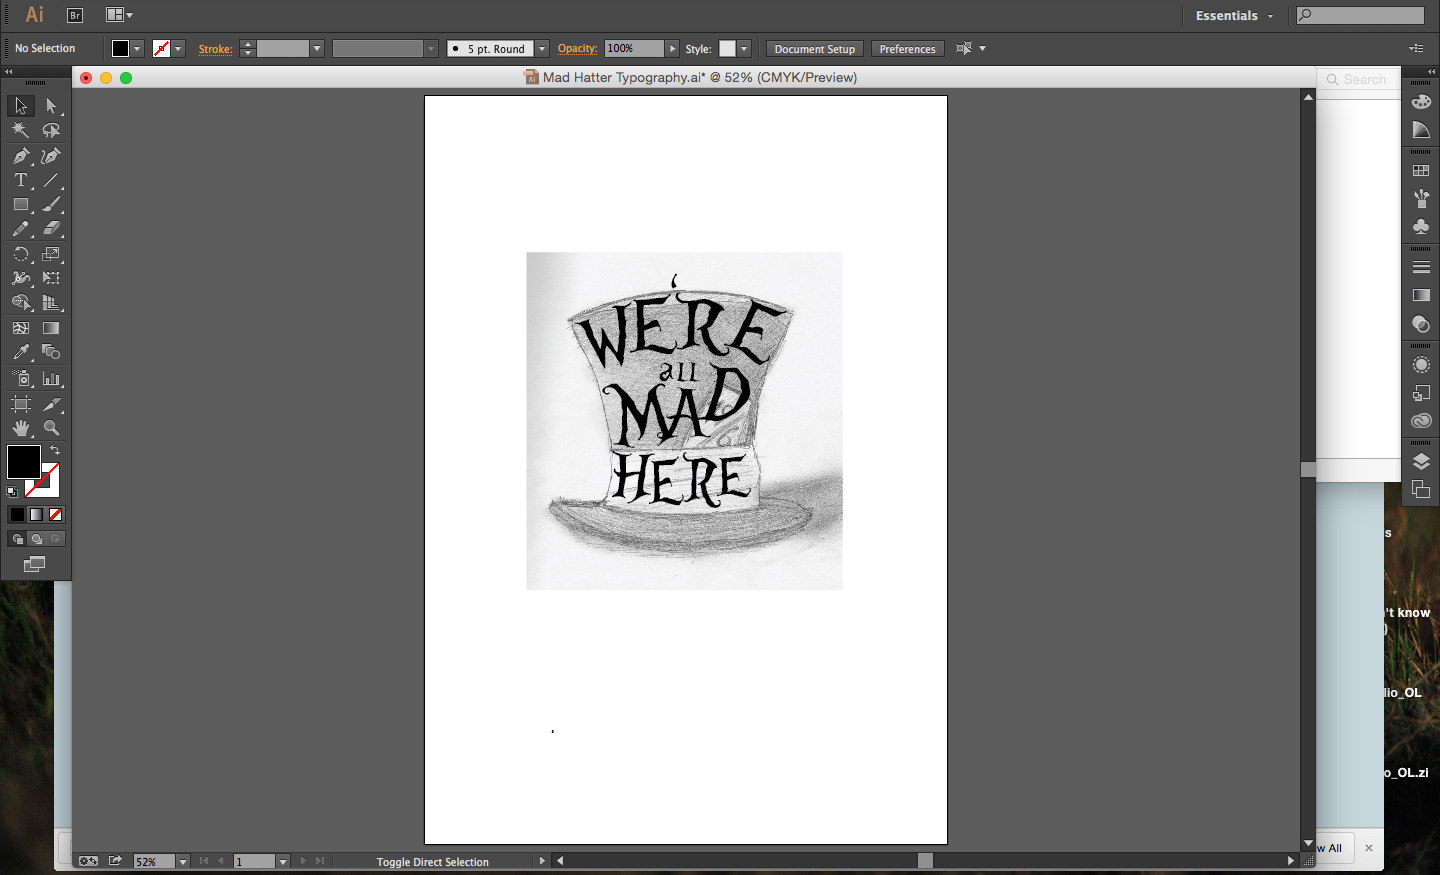Select the Free Transform tool
This screenshot has width=1440, height=875.
(x=51, y=278)
